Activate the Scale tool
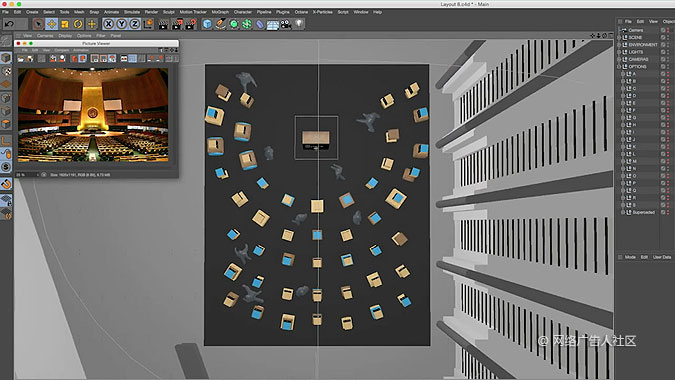Screen dimensions: 675x380 [65, 24]
